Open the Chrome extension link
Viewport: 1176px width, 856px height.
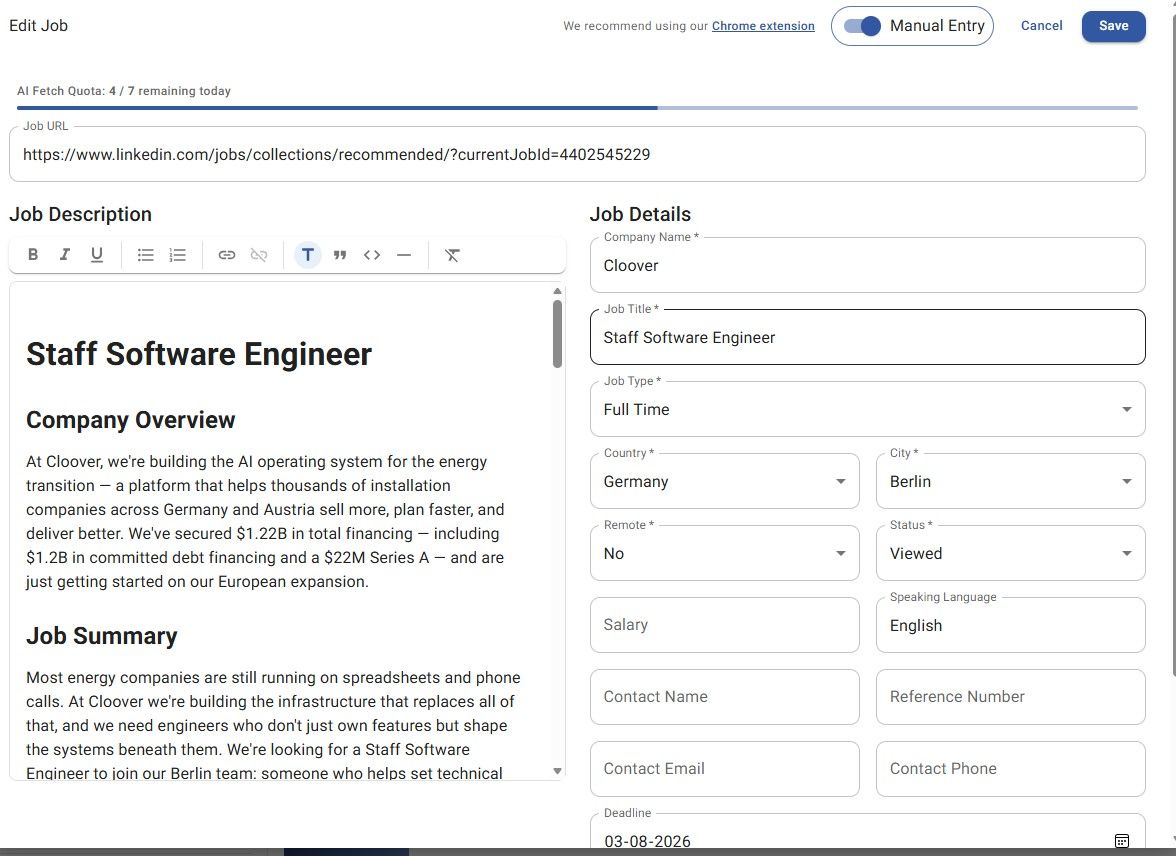pyautogui.click(x=763, y=26)
